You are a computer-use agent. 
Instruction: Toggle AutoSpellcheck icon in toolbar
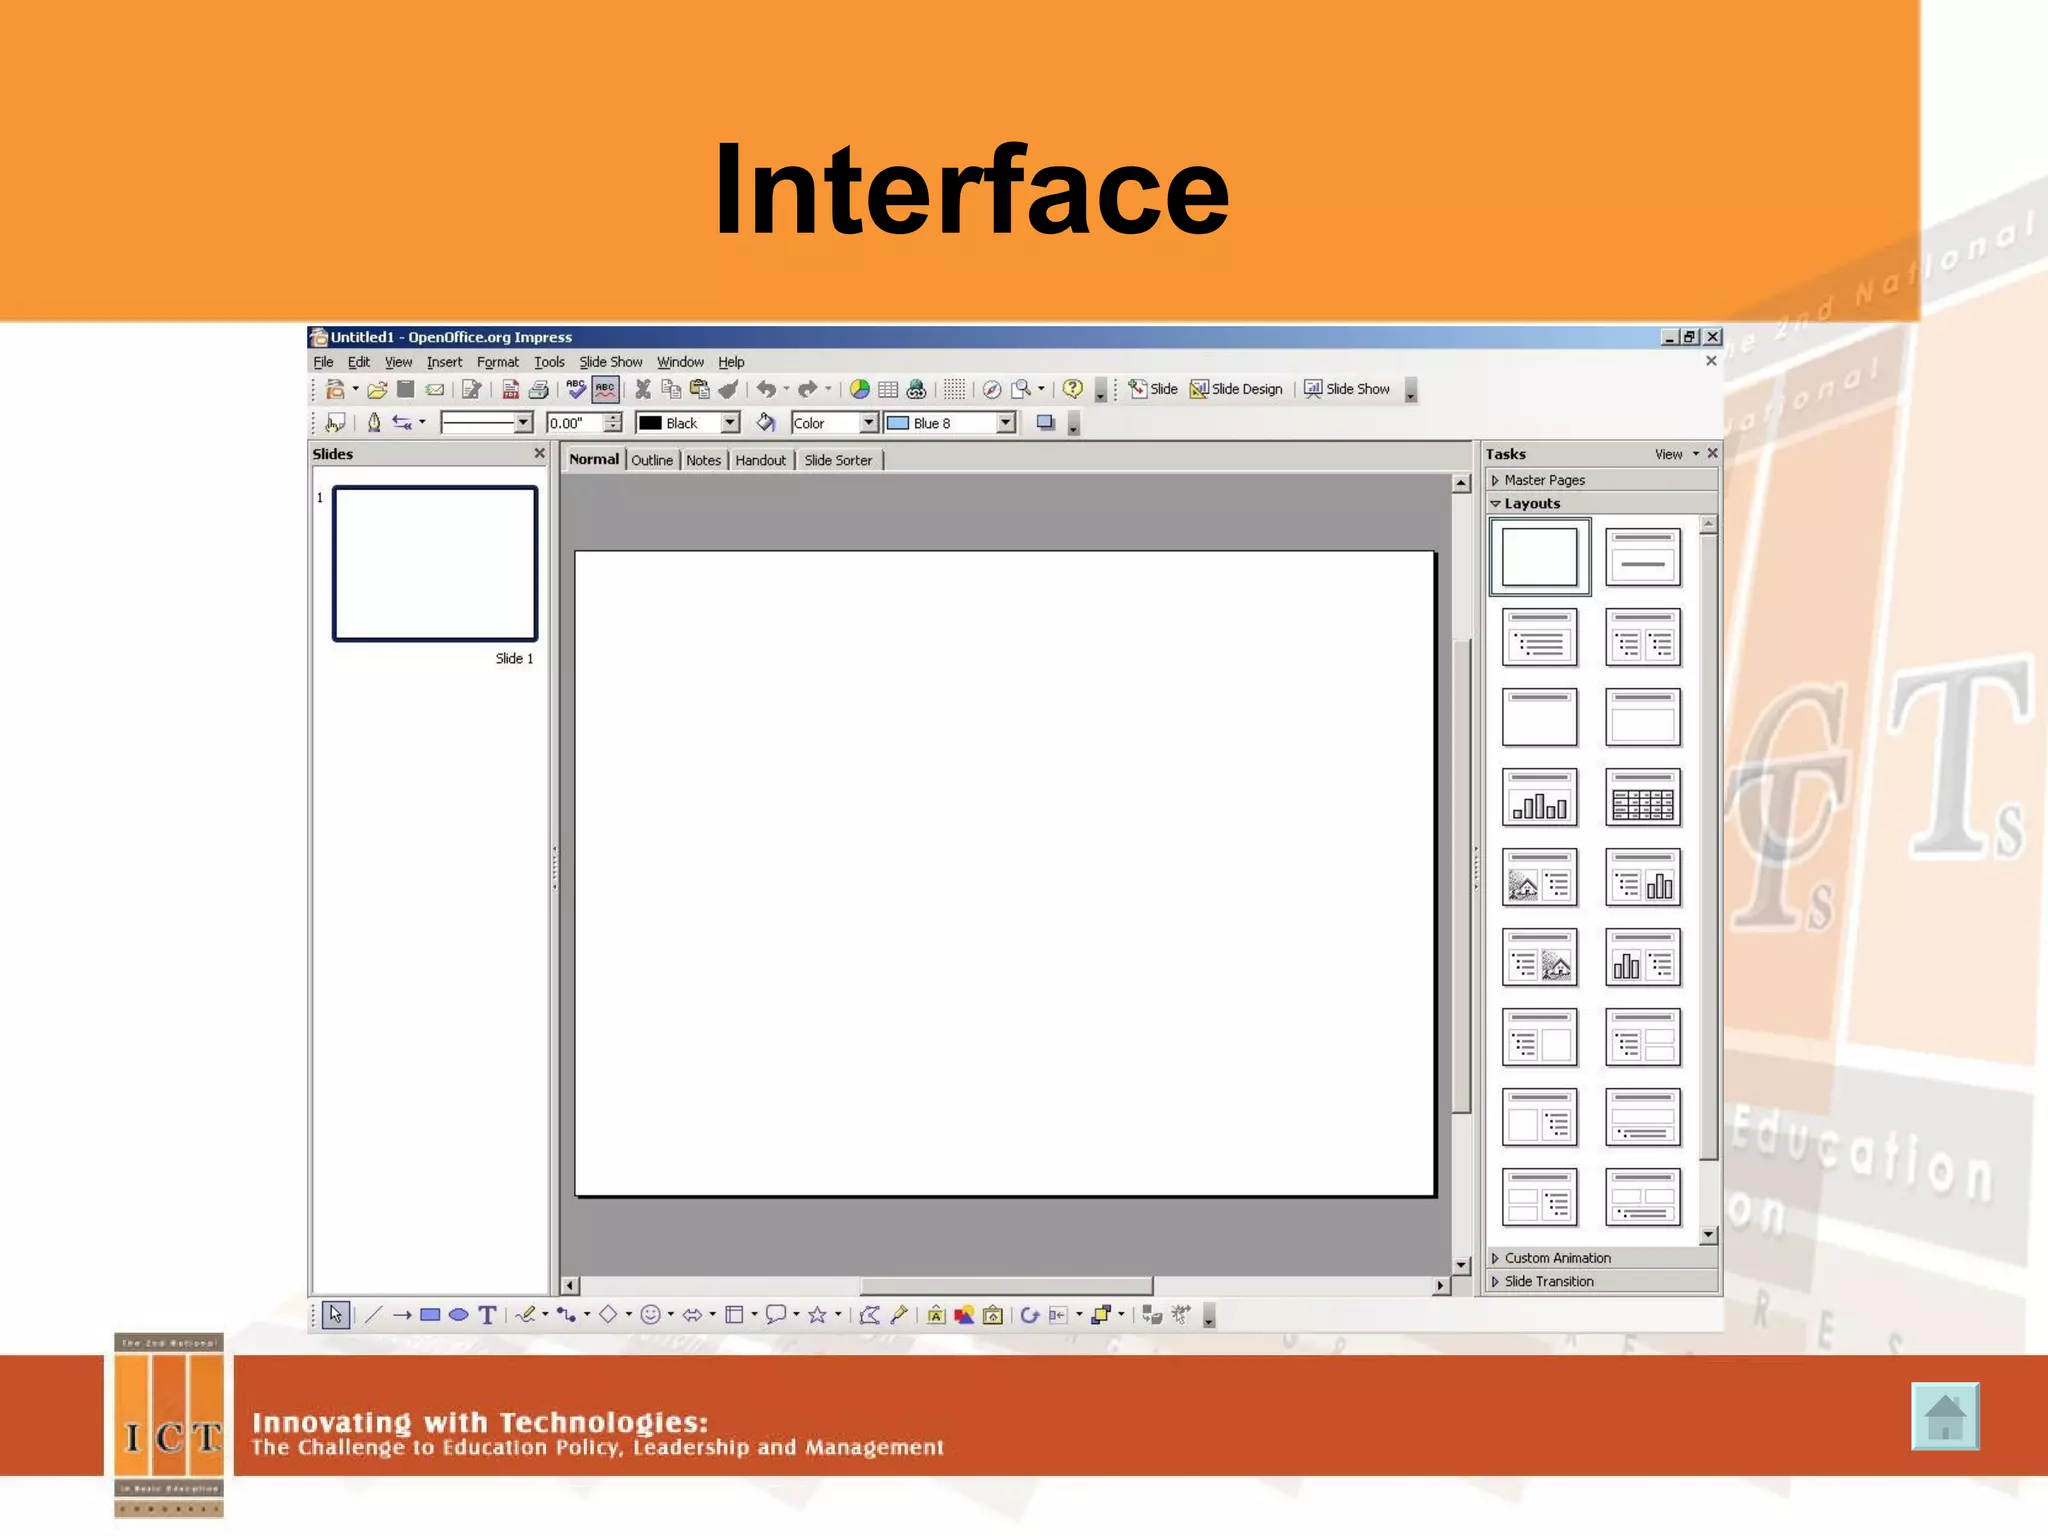coord(605,390)
